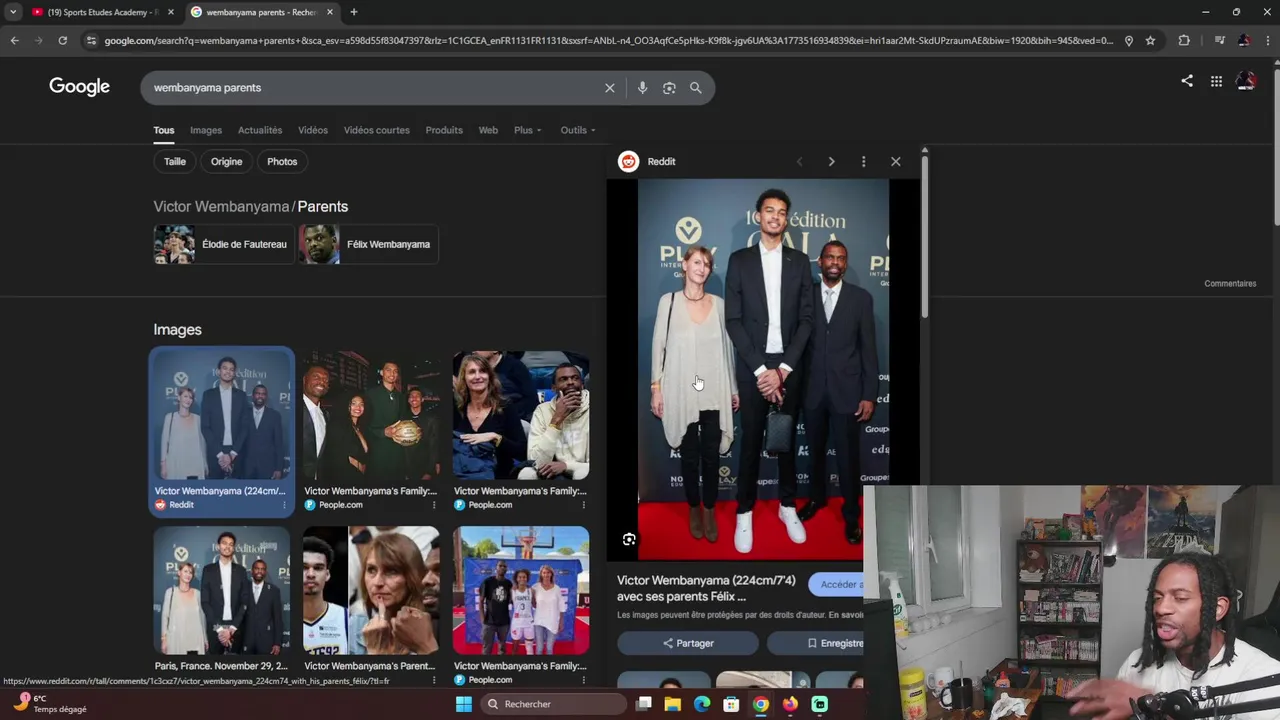Start voice search with microphone icon
This screenshot has width=1280, height=720.
pos(642,88)
